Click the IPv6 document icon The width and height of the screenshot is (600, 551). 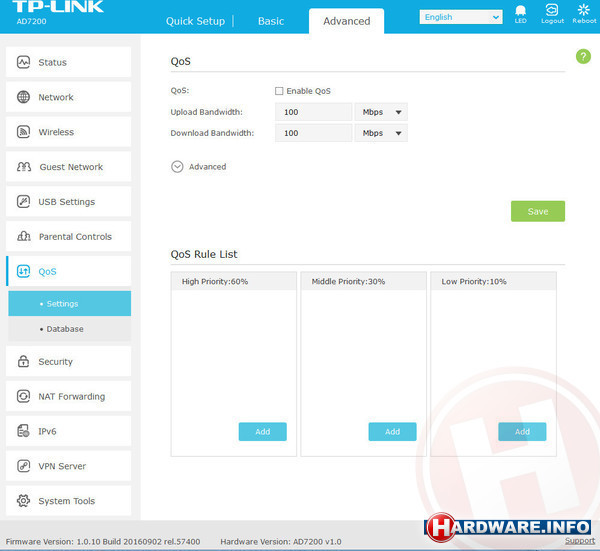coord(23,431)
